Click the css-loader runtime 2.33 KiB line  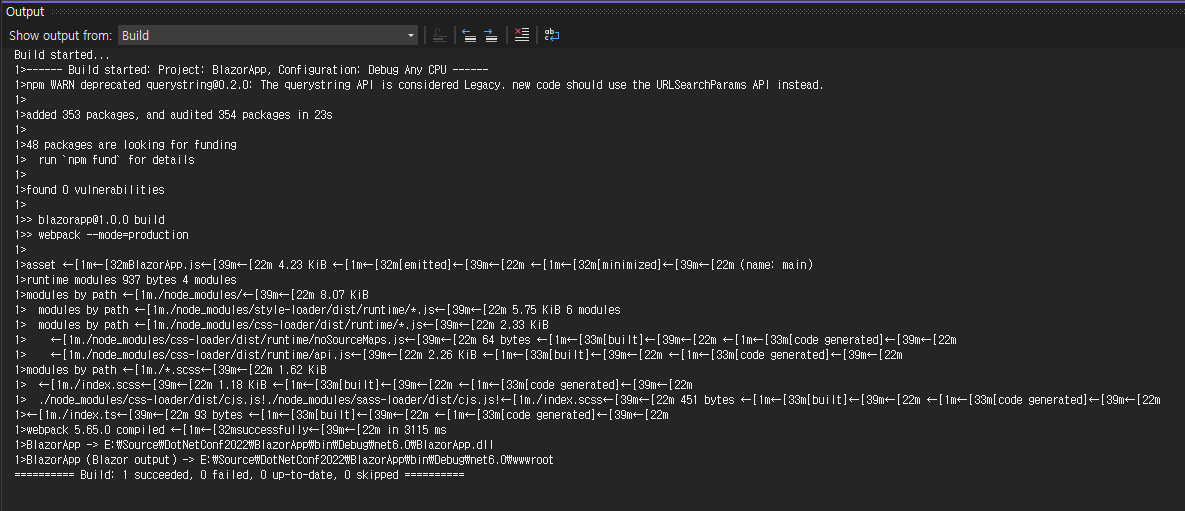coord(281,325)
